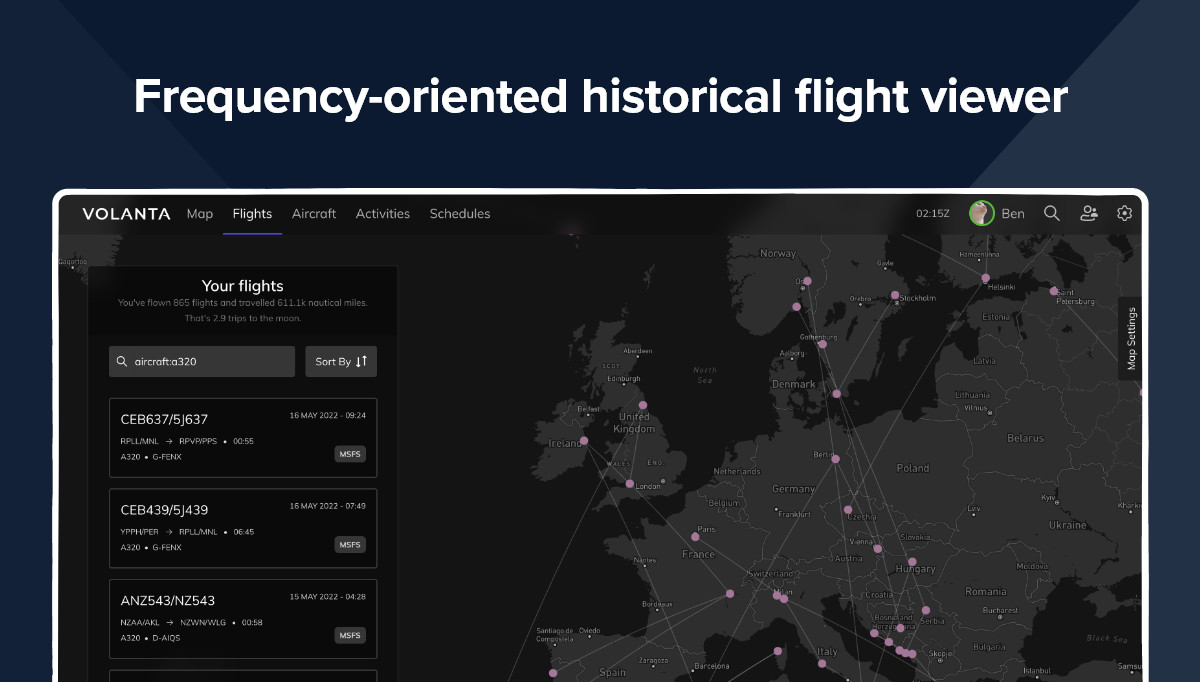The width and height of the screenshot is (1200, 682).
Task: Expand the Map Settings panel
Action: coord(1132,338)
